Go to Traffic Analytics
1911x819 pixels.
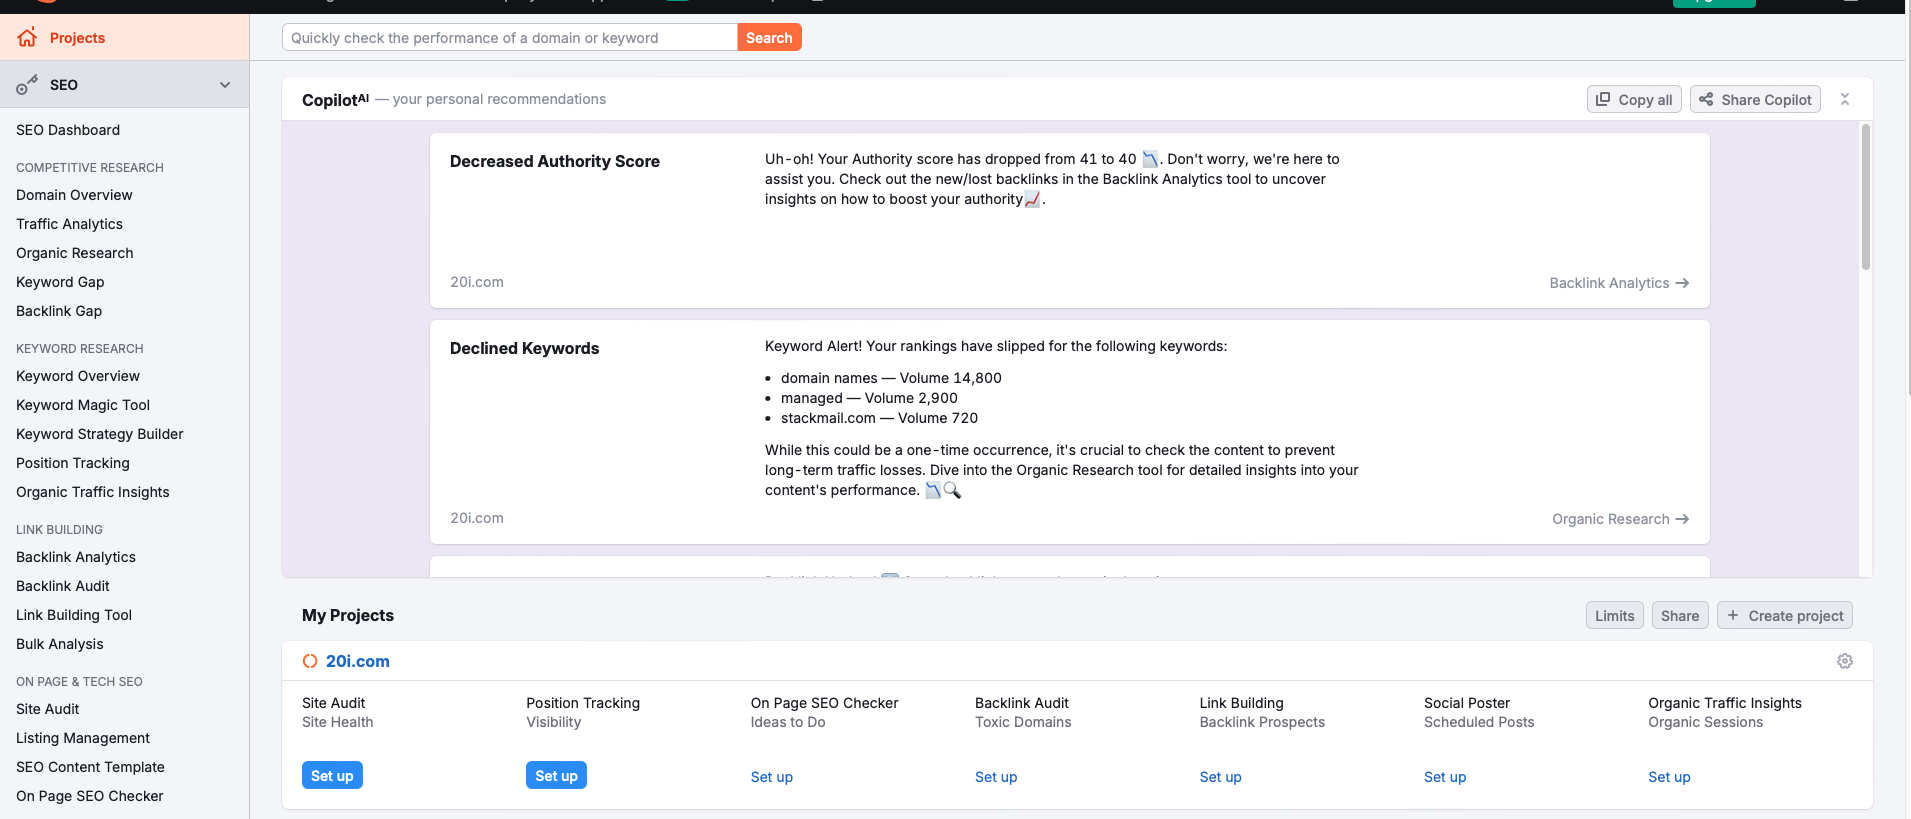click(69, 224)
